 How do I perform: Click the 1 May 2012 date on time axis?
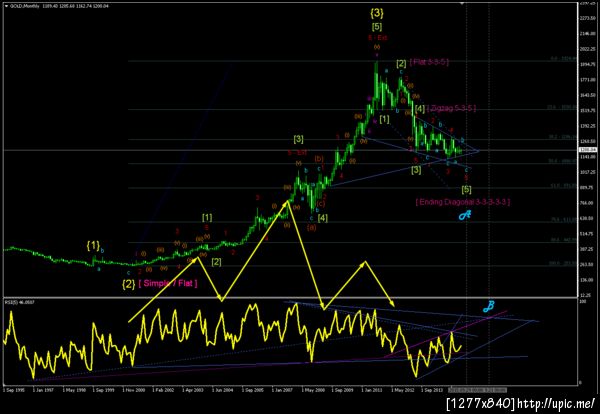point(402,390)
